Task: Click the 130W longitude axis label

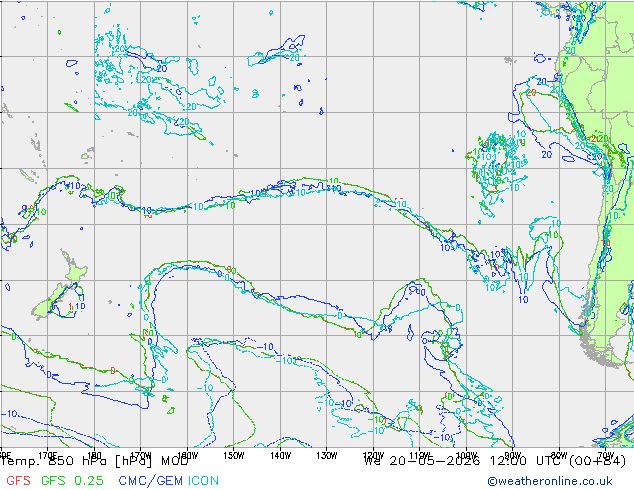Action: (x=327, y=456)
